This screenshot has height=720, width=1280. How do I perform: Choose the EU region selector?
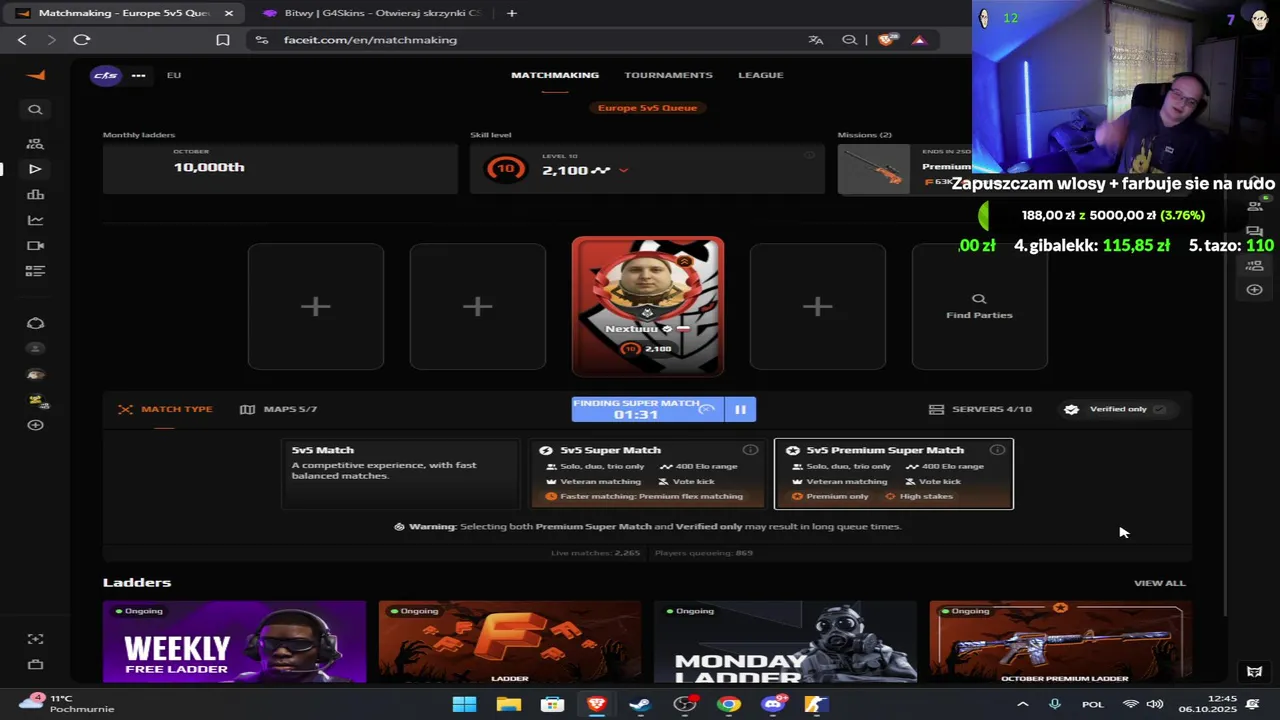point(174,75)
